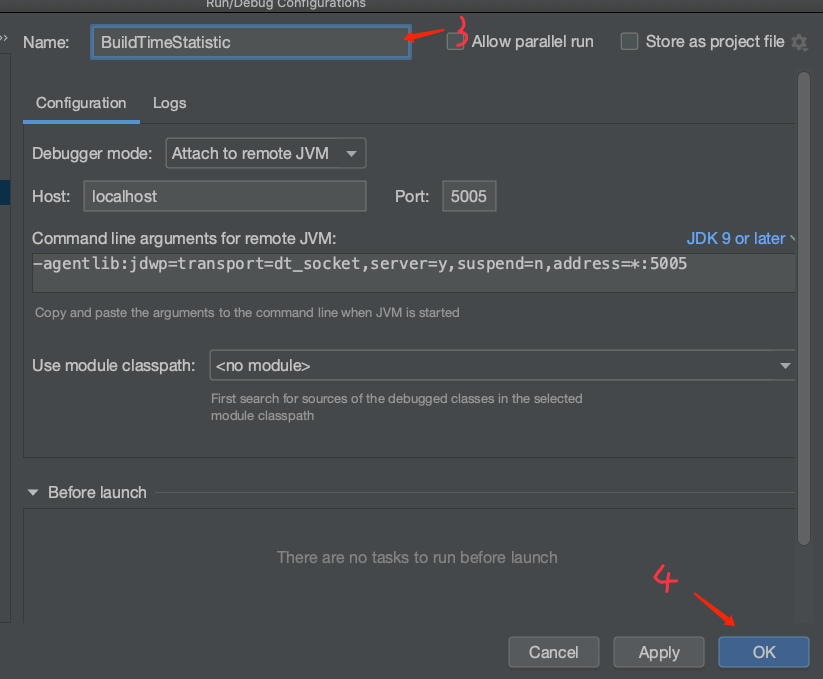Collapse the Before launch section
The height and width of the screenshot is (679, 823).
[33, 493]
